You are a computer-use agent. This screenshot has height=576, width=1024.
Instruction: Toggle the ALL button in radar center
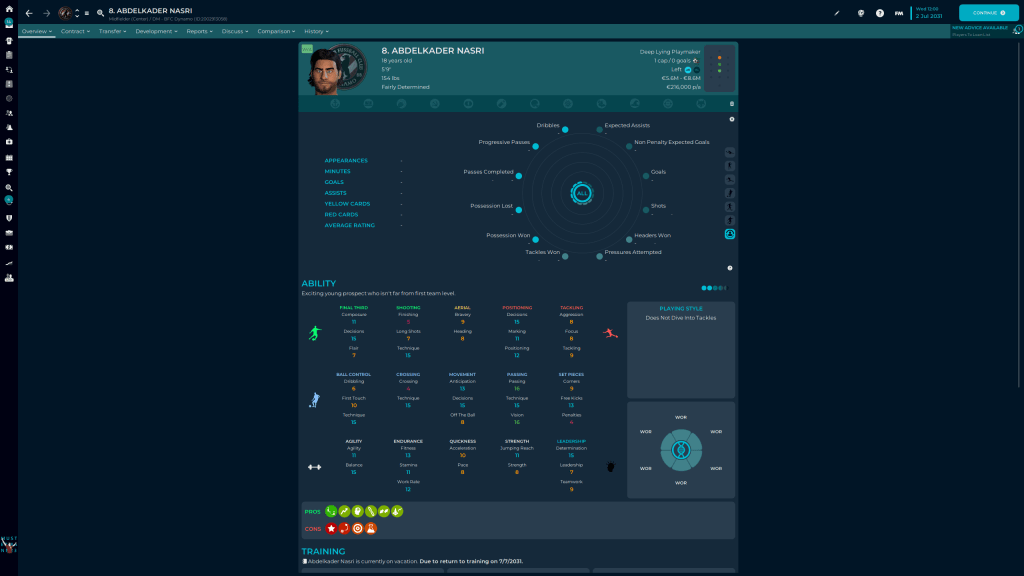pyautogui.click(x=582, y=192)
